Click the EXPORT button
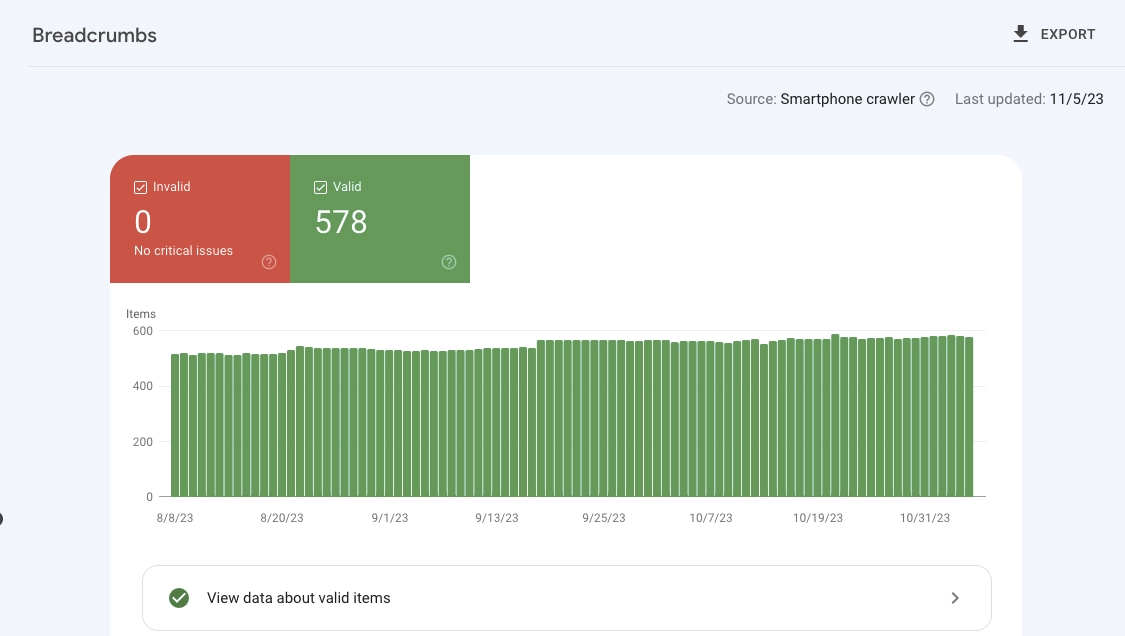The width and height of the screenshot is (1125, 636). (x=1053, y=33)
